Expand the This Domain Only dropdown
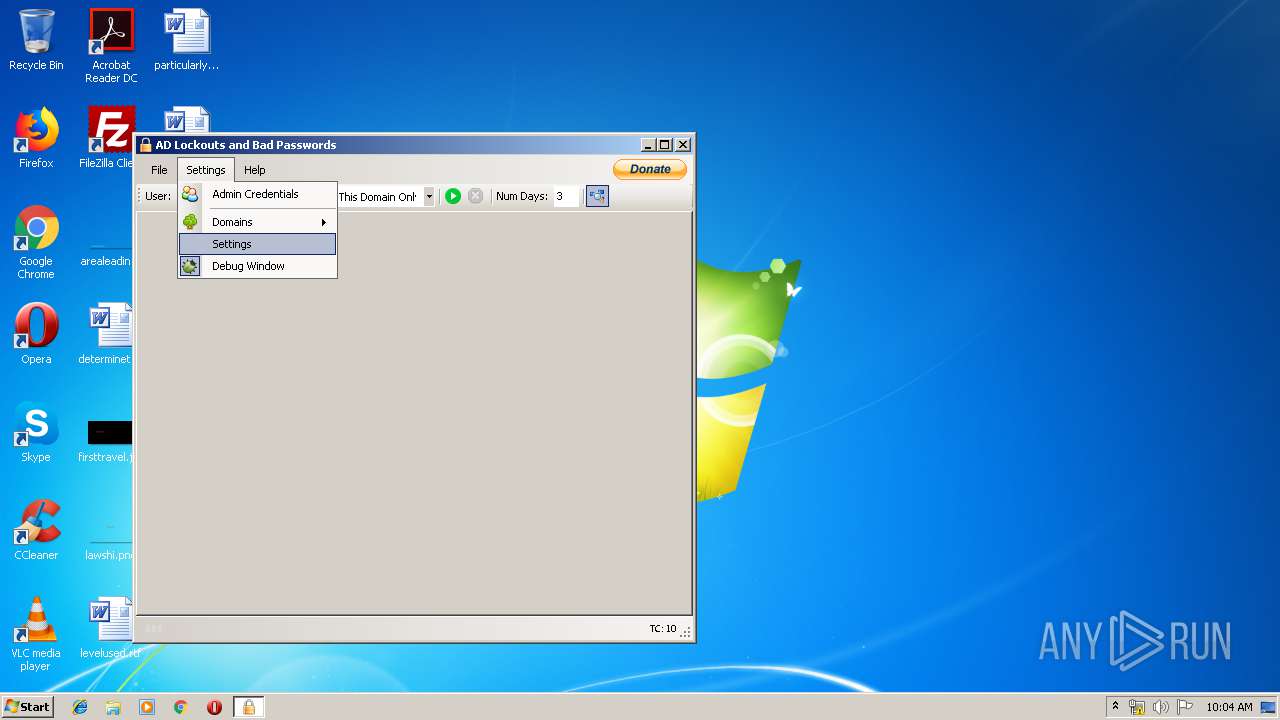 coord(429,197)
